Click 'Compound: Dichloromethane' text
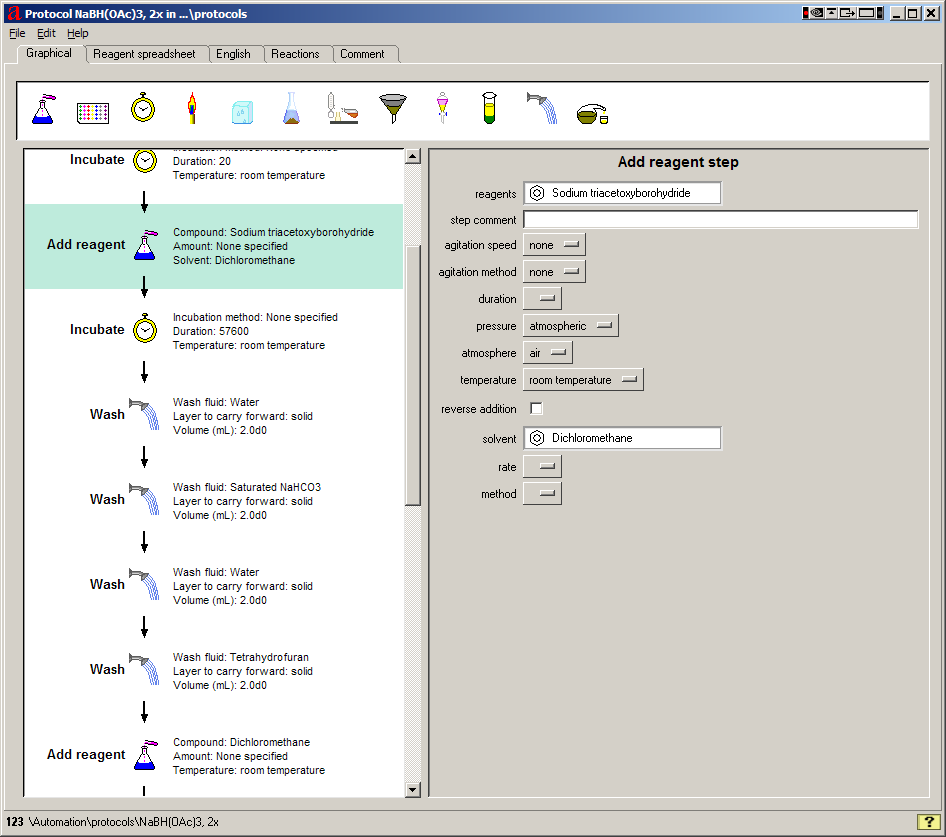The width and height of the screenshot is (946, 837). tap(241, 742)
